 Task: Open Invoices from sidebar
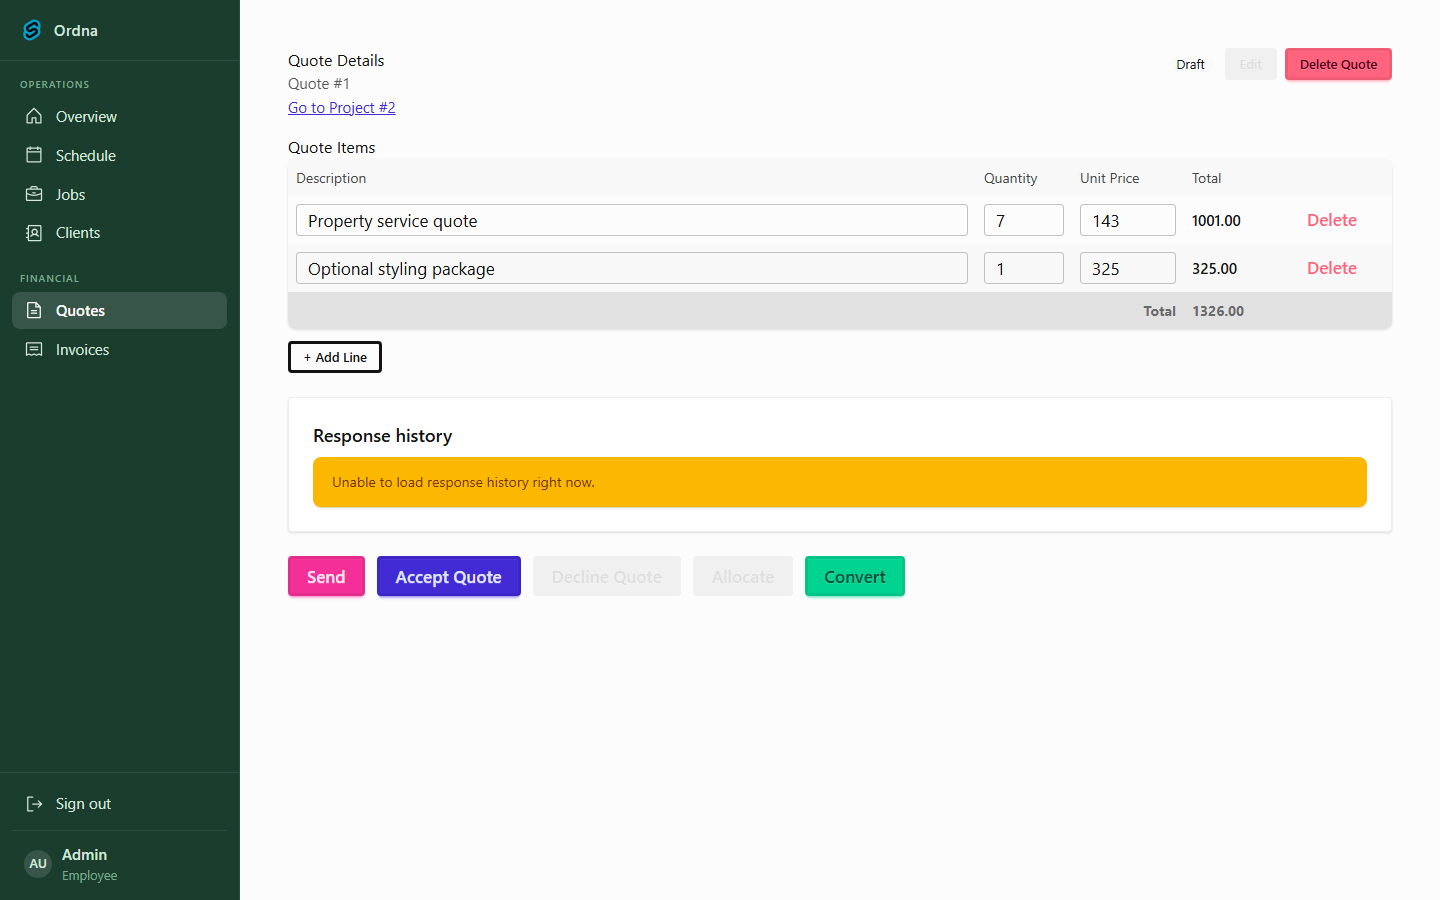click(119, 349)
